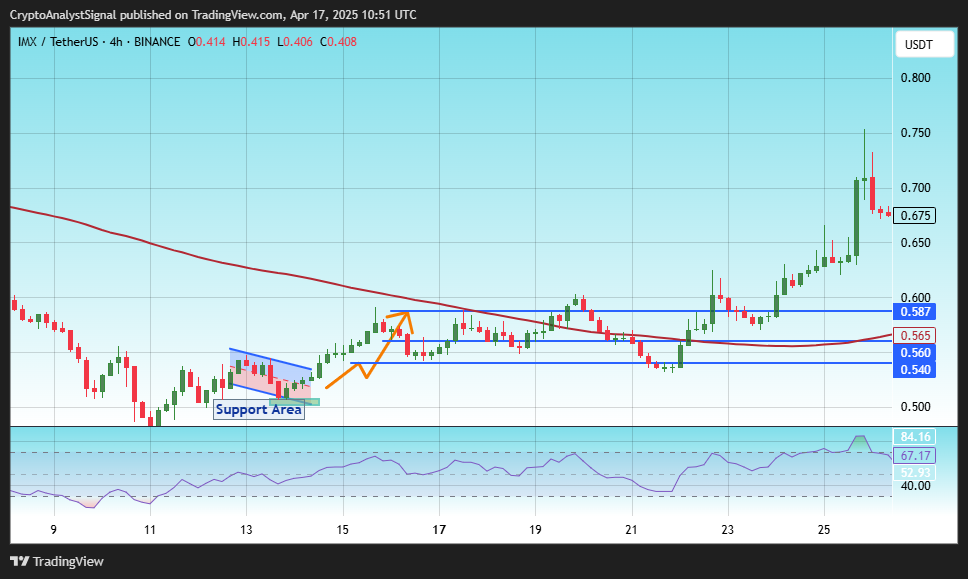Click the USDT currency button
The height and width of the screenshot is (579, 968).
pyautogui.click(x=924, y=44)
